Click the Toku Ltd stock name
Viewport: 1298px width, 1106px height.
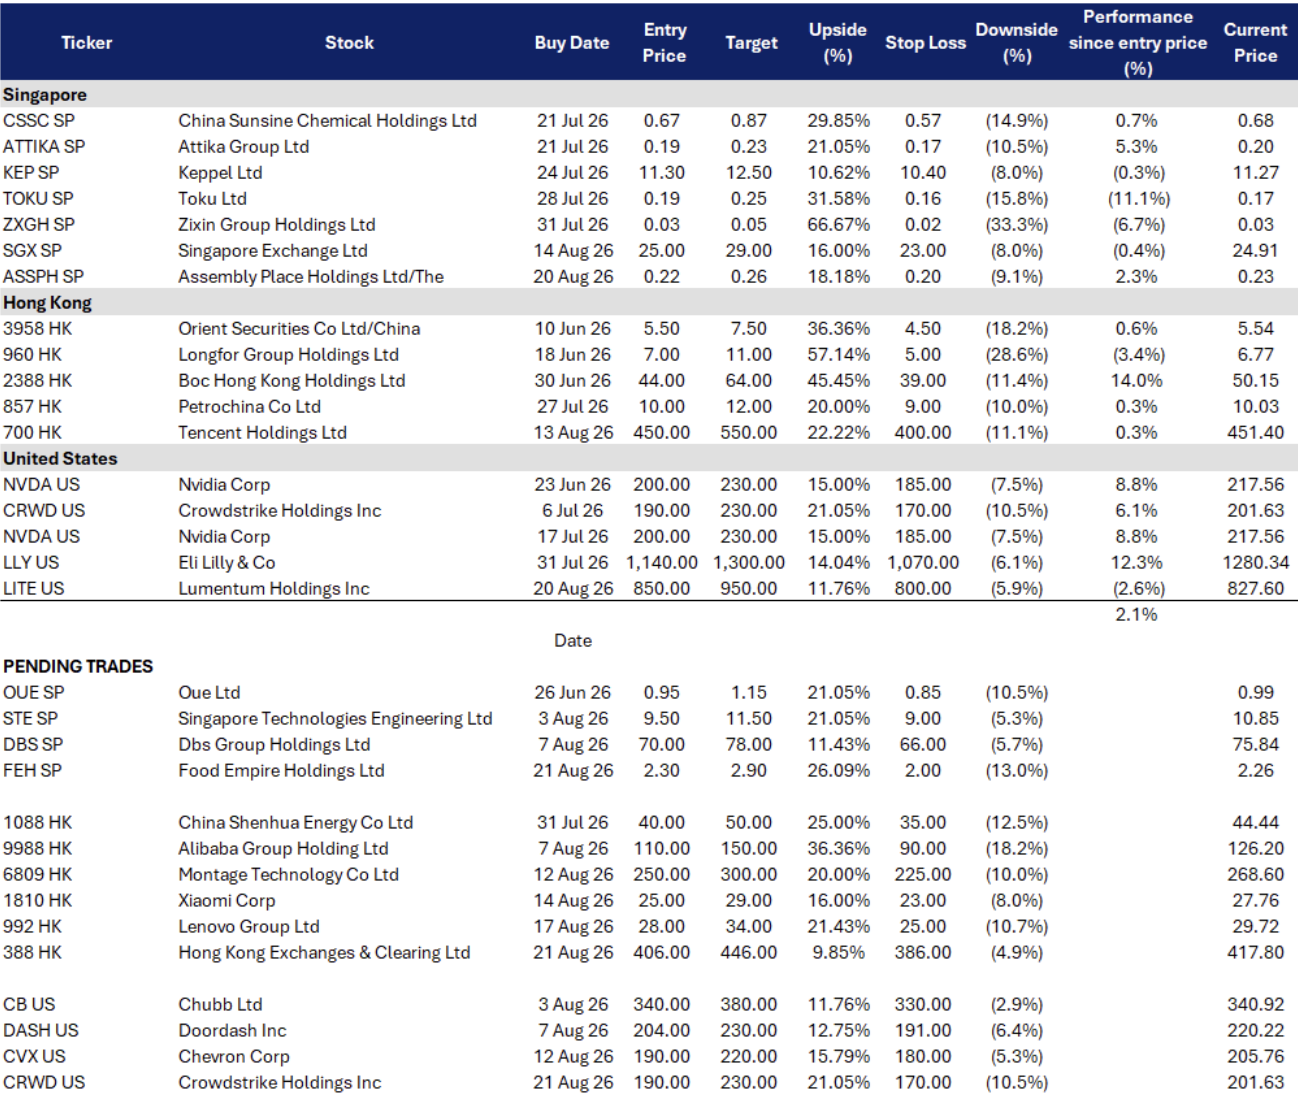click(x=212, y=199)
